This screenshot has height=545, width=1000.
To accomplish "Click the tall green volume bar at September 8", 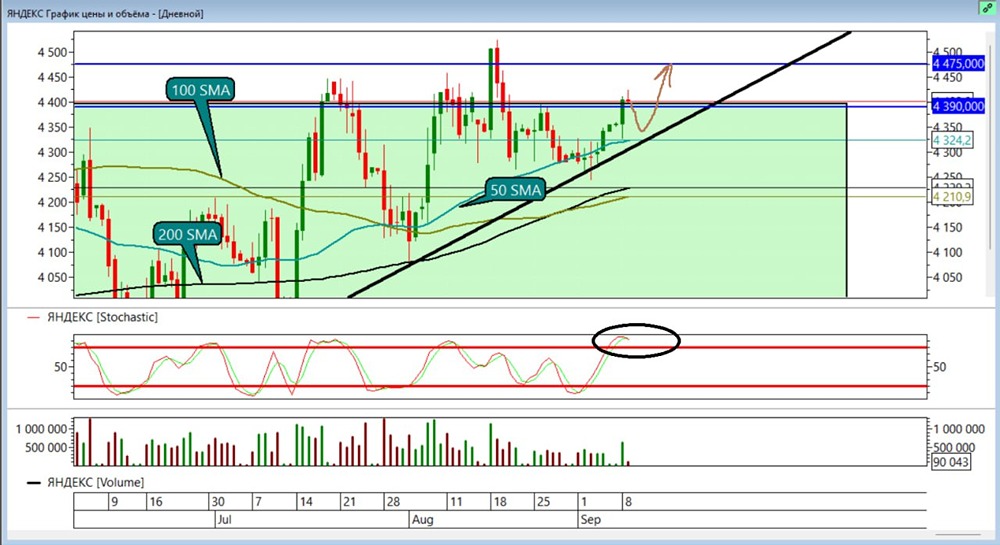I will tap(622, 453).
